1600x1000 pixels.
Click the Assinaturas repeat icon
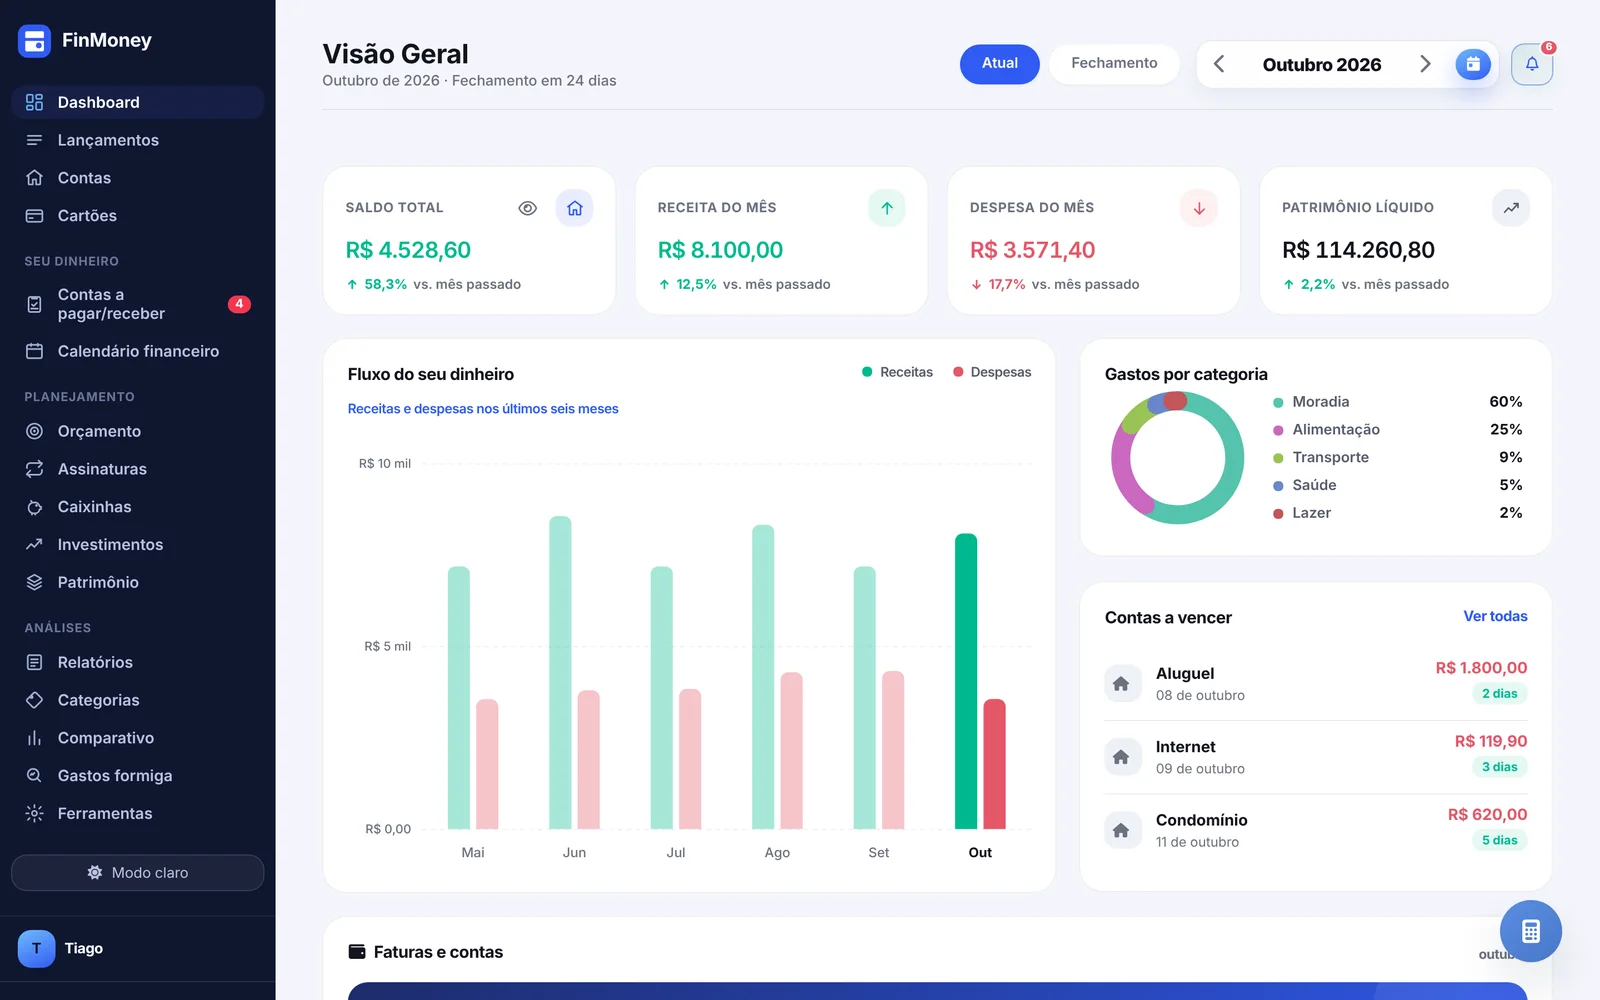coord(34,469)
